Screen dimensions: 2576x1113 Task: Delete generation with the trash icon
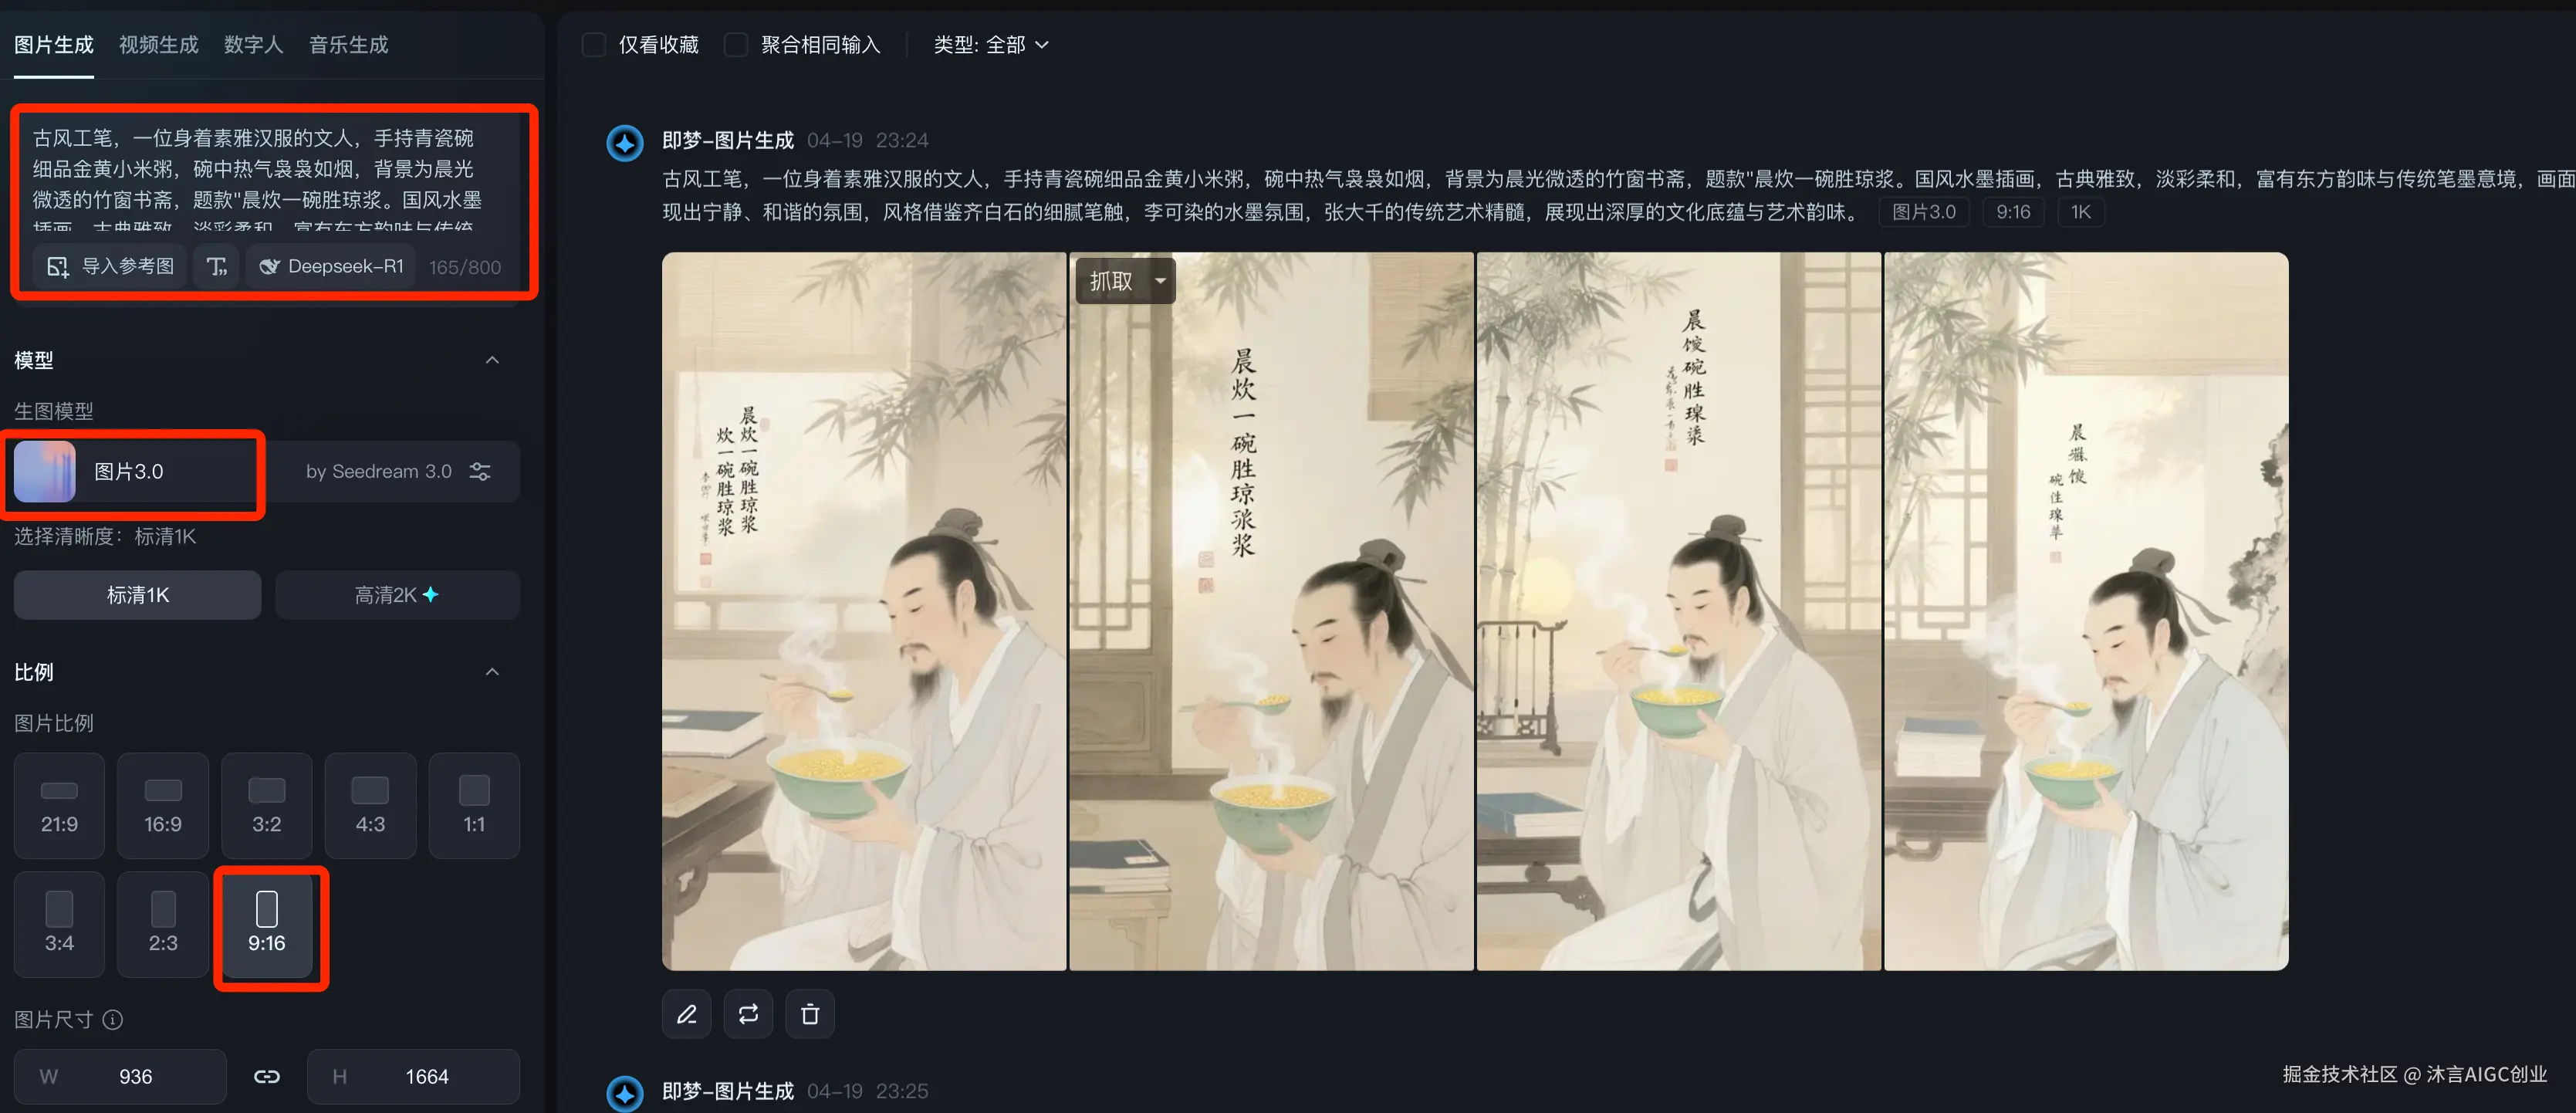(x=810, y=1014)
